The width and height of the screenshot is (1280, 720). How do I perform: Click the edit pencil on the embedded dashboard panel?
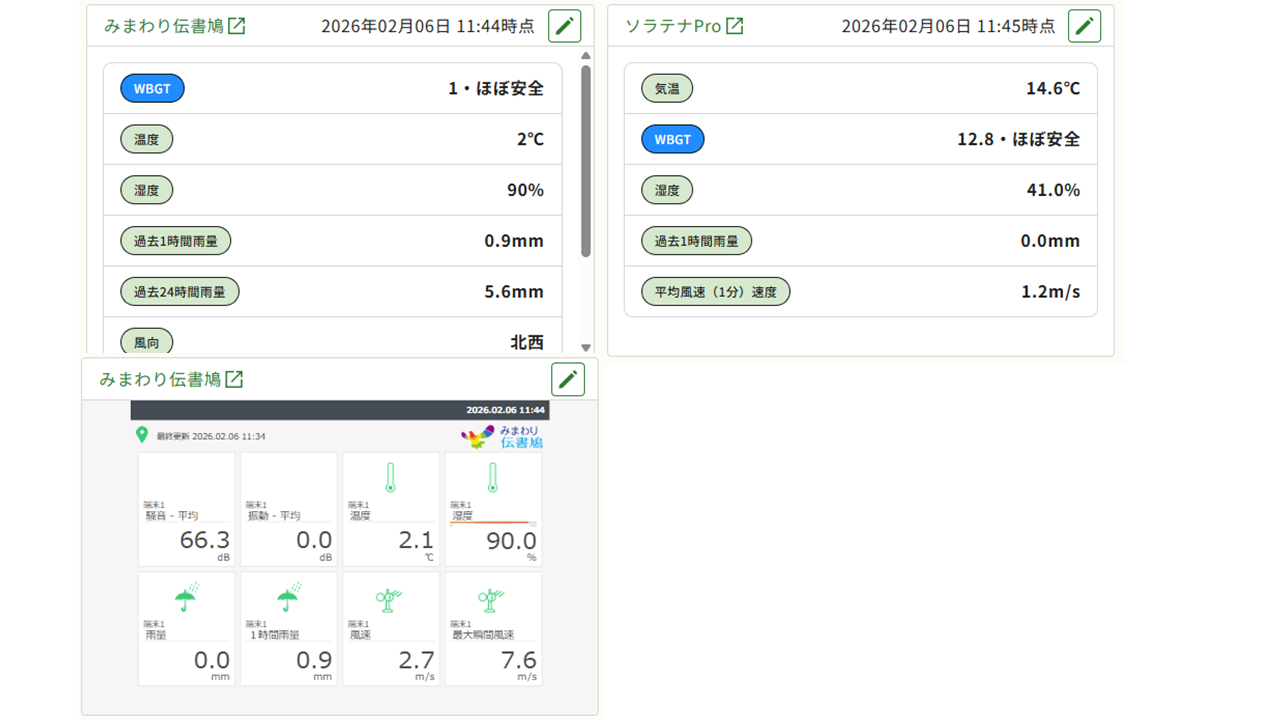568,379
